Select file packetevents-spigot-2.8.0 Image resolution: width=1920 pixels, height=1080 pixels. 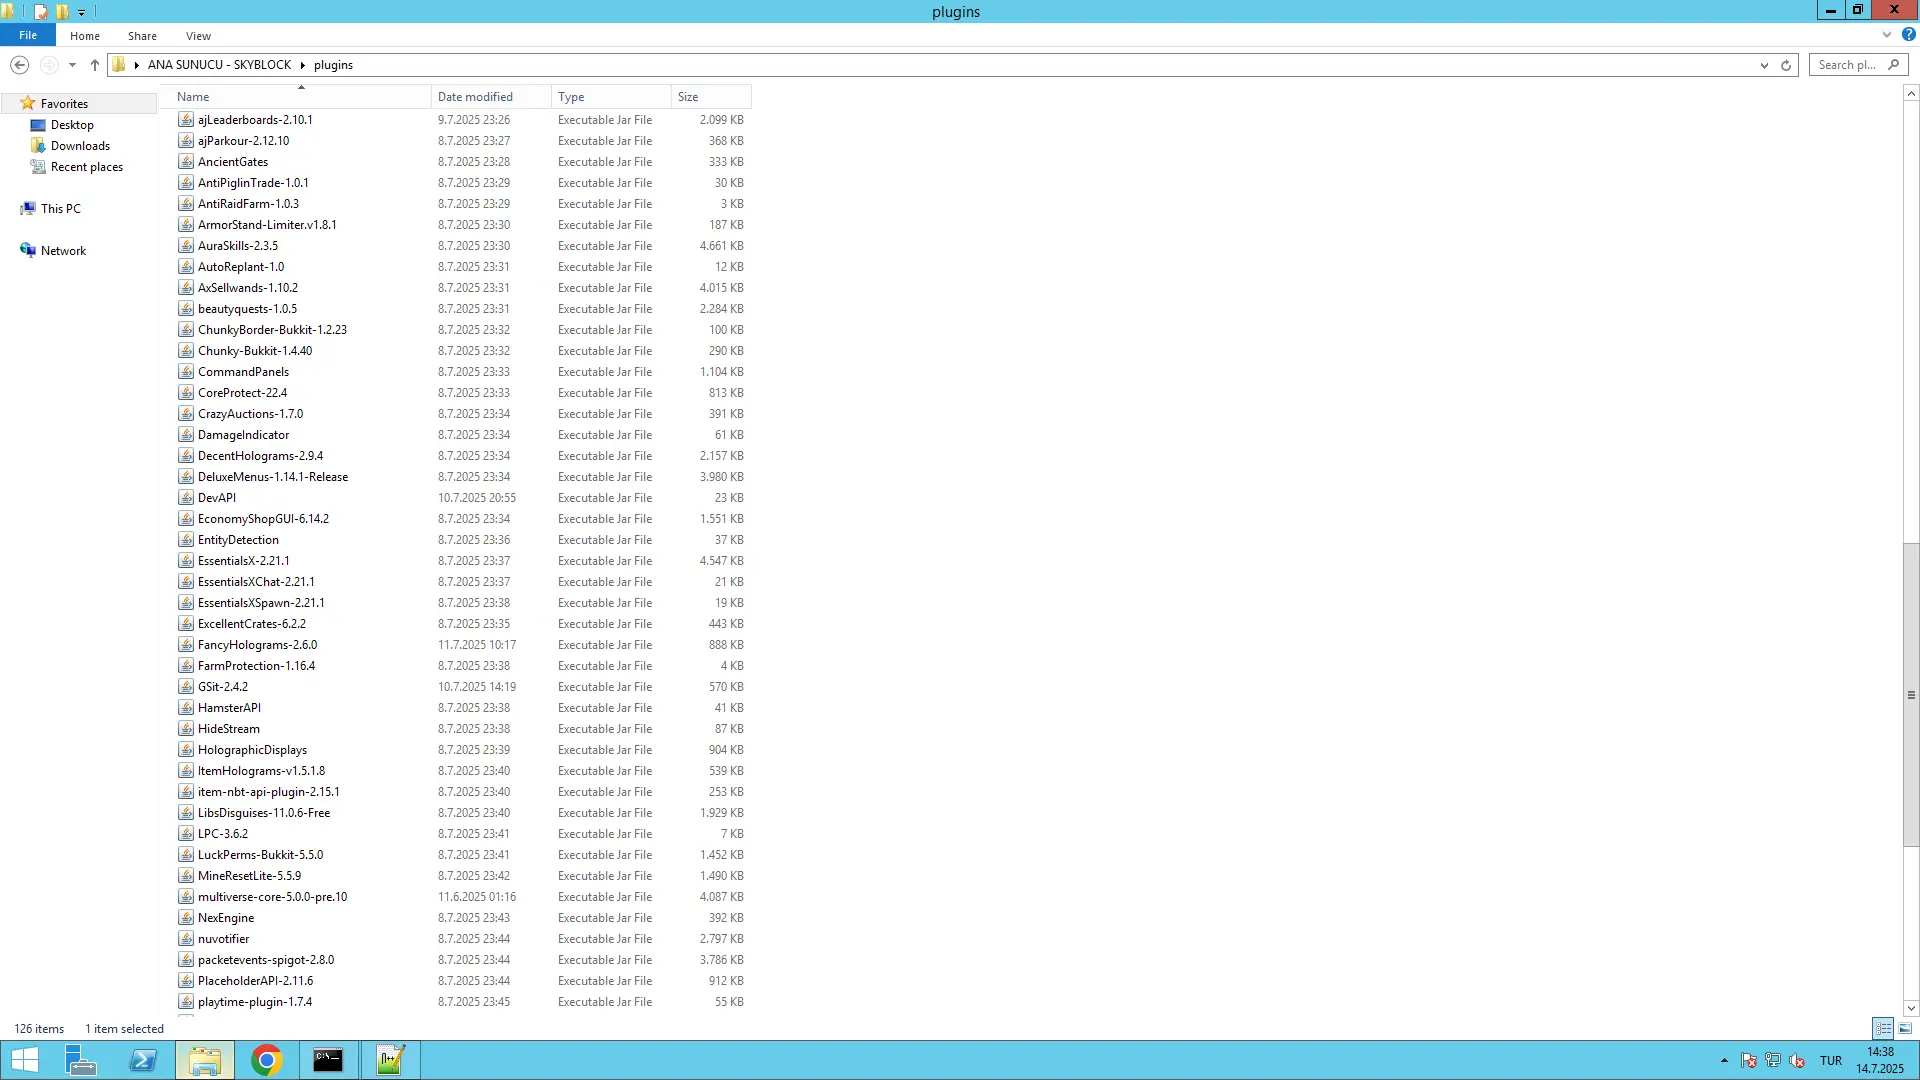pyautogui.click(x=266, y=960)
